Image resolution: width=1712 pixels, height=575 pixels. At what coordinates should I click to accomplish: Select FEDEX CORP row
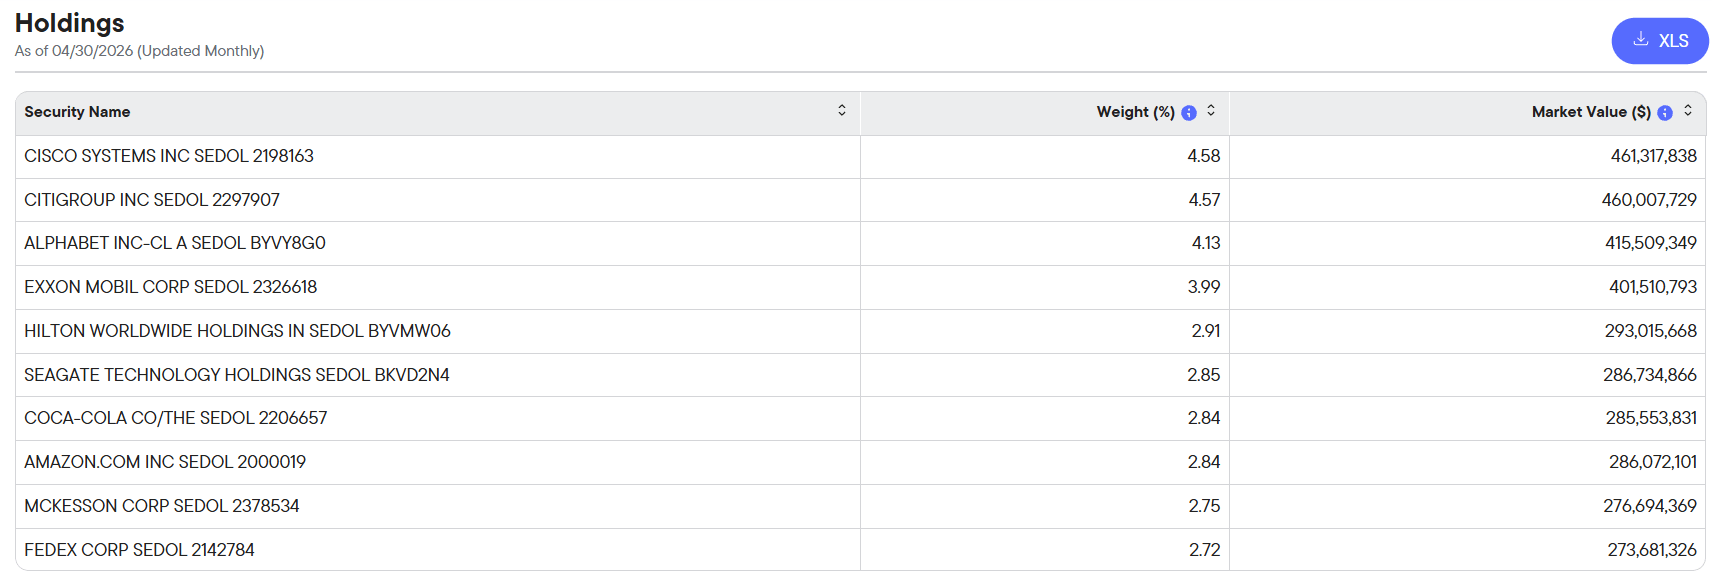(860, 550)
